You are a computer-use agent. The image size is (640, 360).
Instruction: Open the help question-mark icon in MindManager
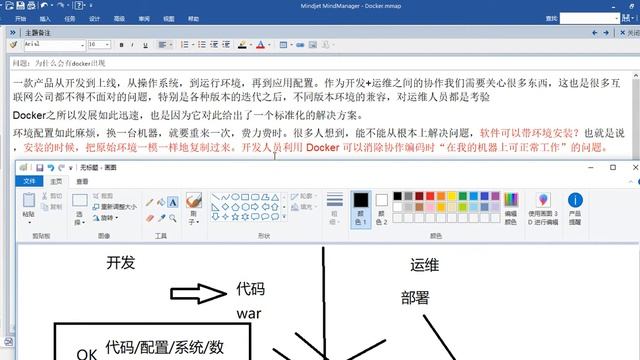point(78,6)
